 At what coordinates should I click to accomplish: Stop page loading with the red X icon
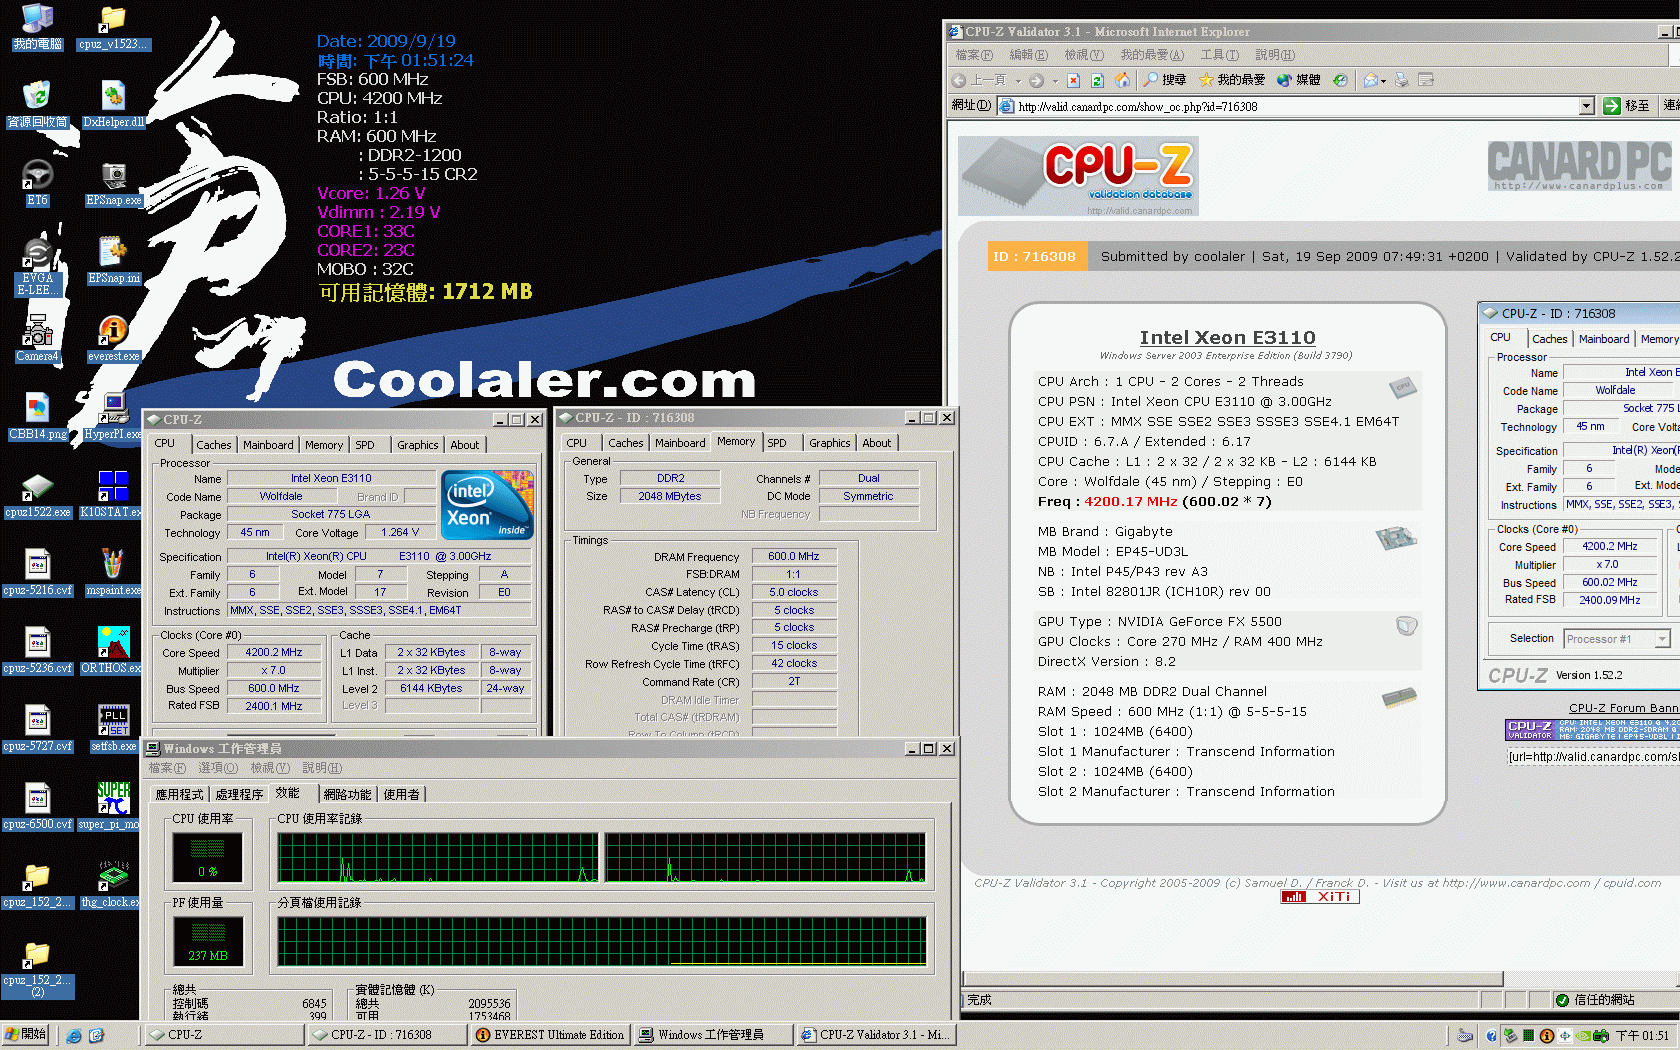tap(1073, 80)
